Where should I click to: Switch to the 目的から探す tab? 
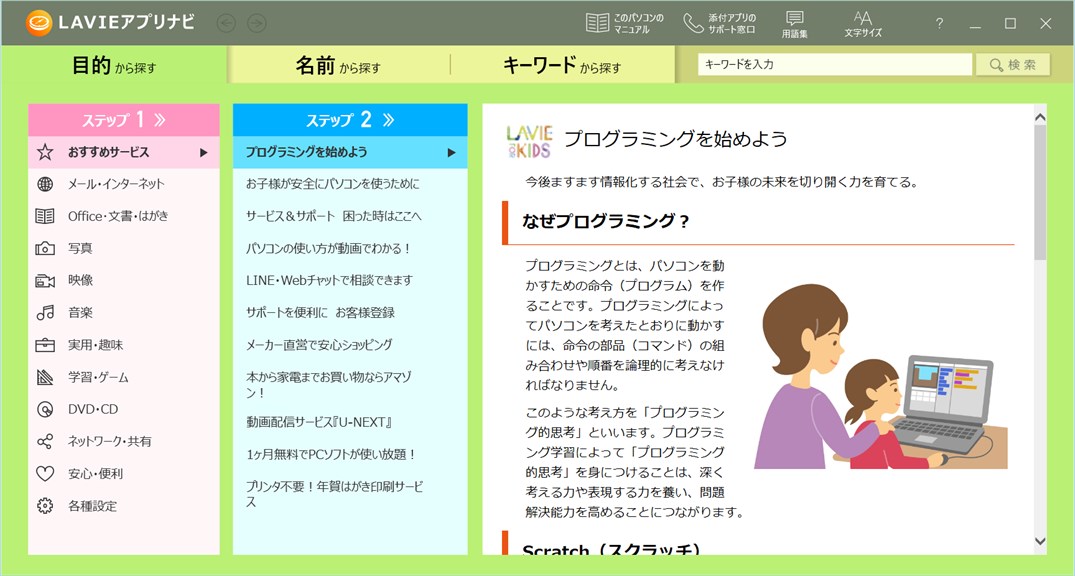click(114, 65)
